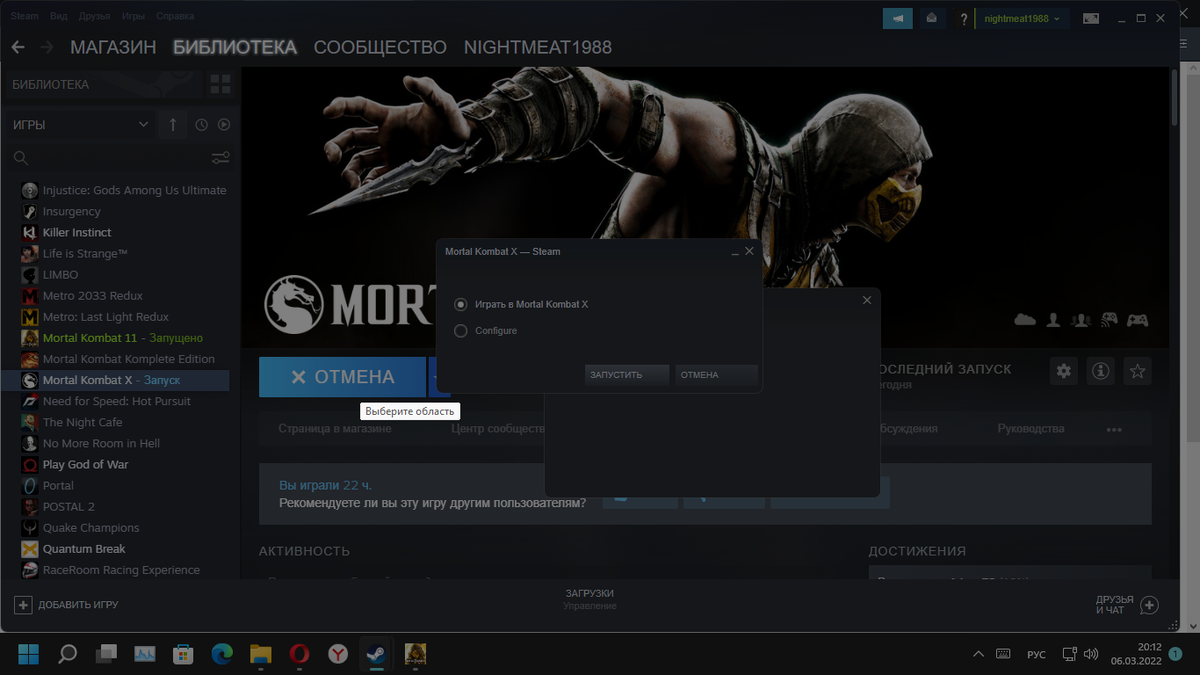Click the multiplayer people icon

[1080, 320]
